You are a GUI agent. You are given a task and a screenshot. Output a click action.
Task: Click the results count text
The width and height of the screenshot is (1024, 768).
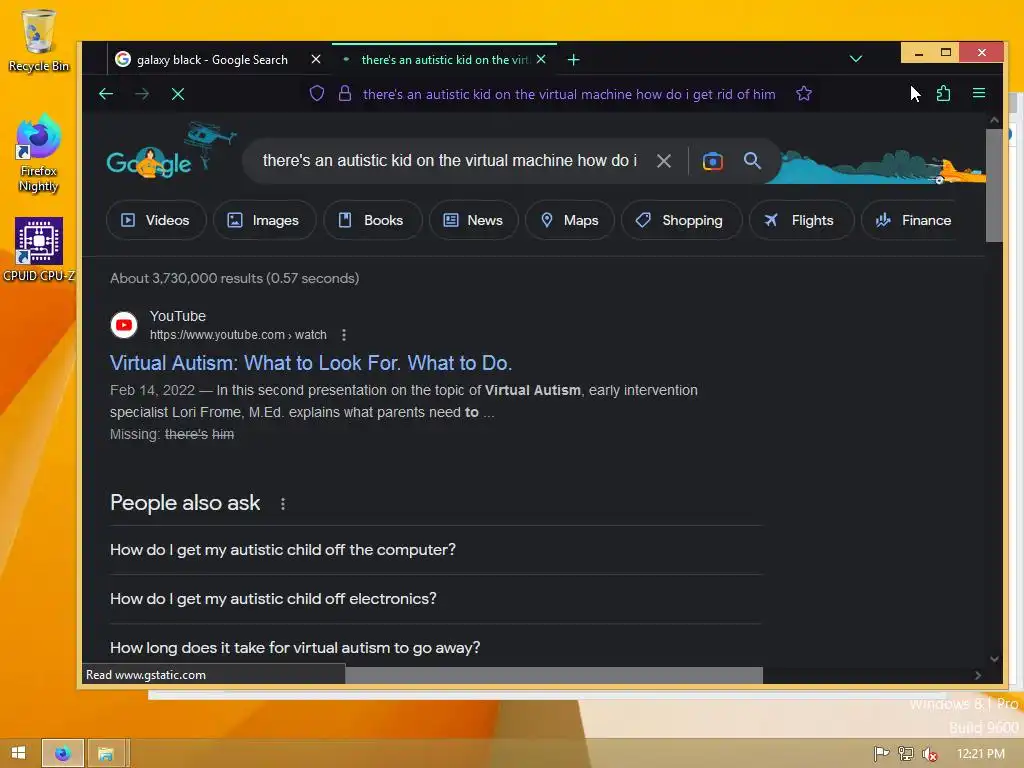tap(234, 278)
